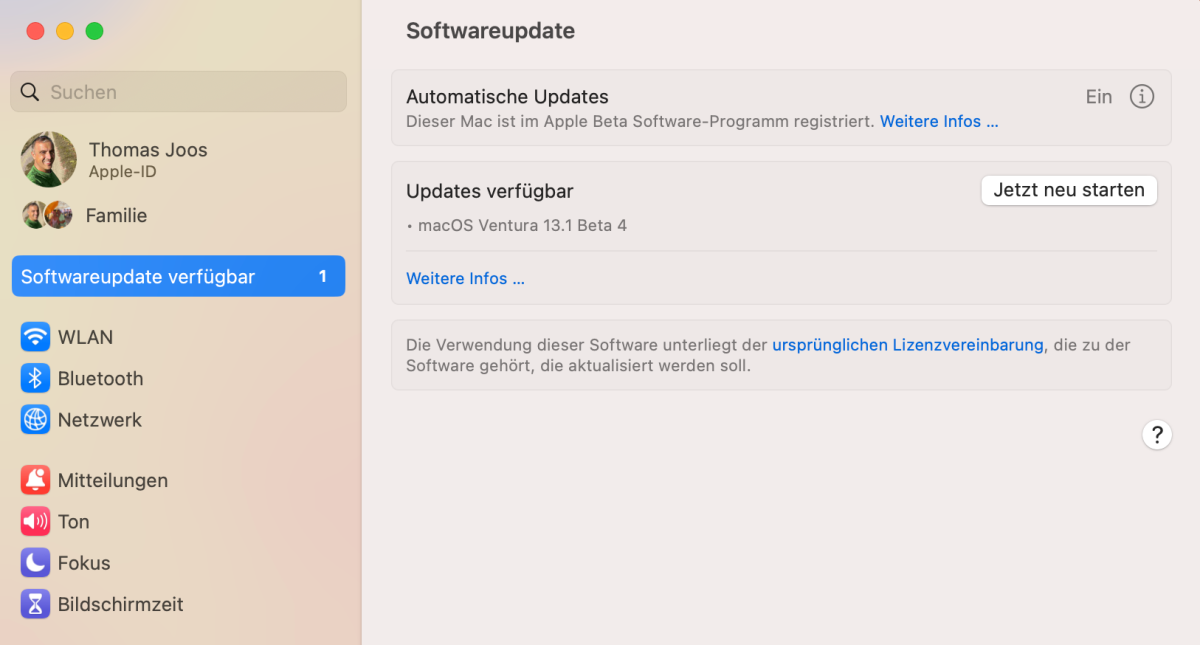Screen dimensions: 1200x645
Task: Open the question mark help button
Action: pyautogui.click(x=1157, y=435)
